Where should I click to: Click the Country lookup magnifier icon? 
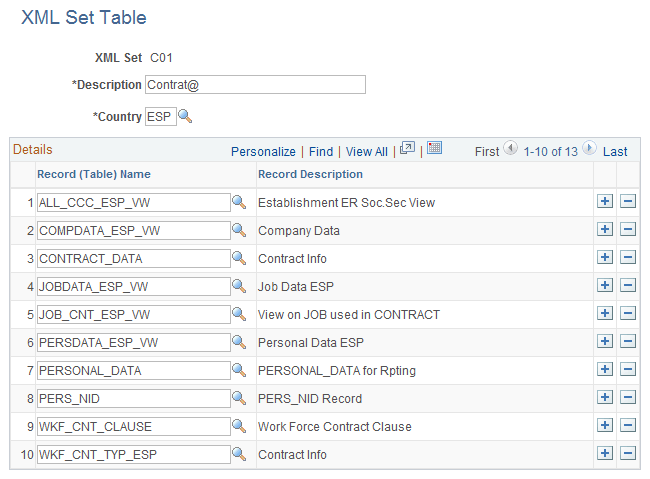click(185, 117)
